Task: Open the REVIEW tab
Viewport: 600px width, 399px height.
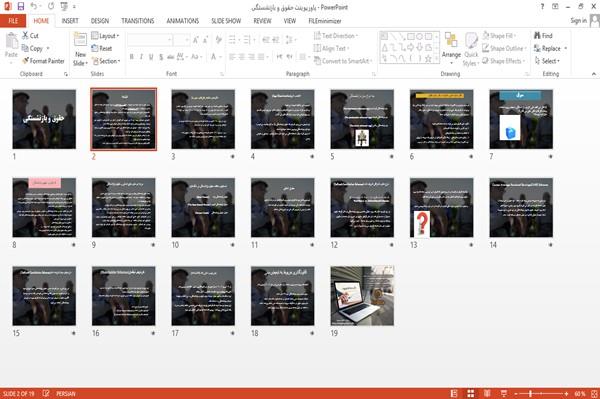Action: point(262,21)
